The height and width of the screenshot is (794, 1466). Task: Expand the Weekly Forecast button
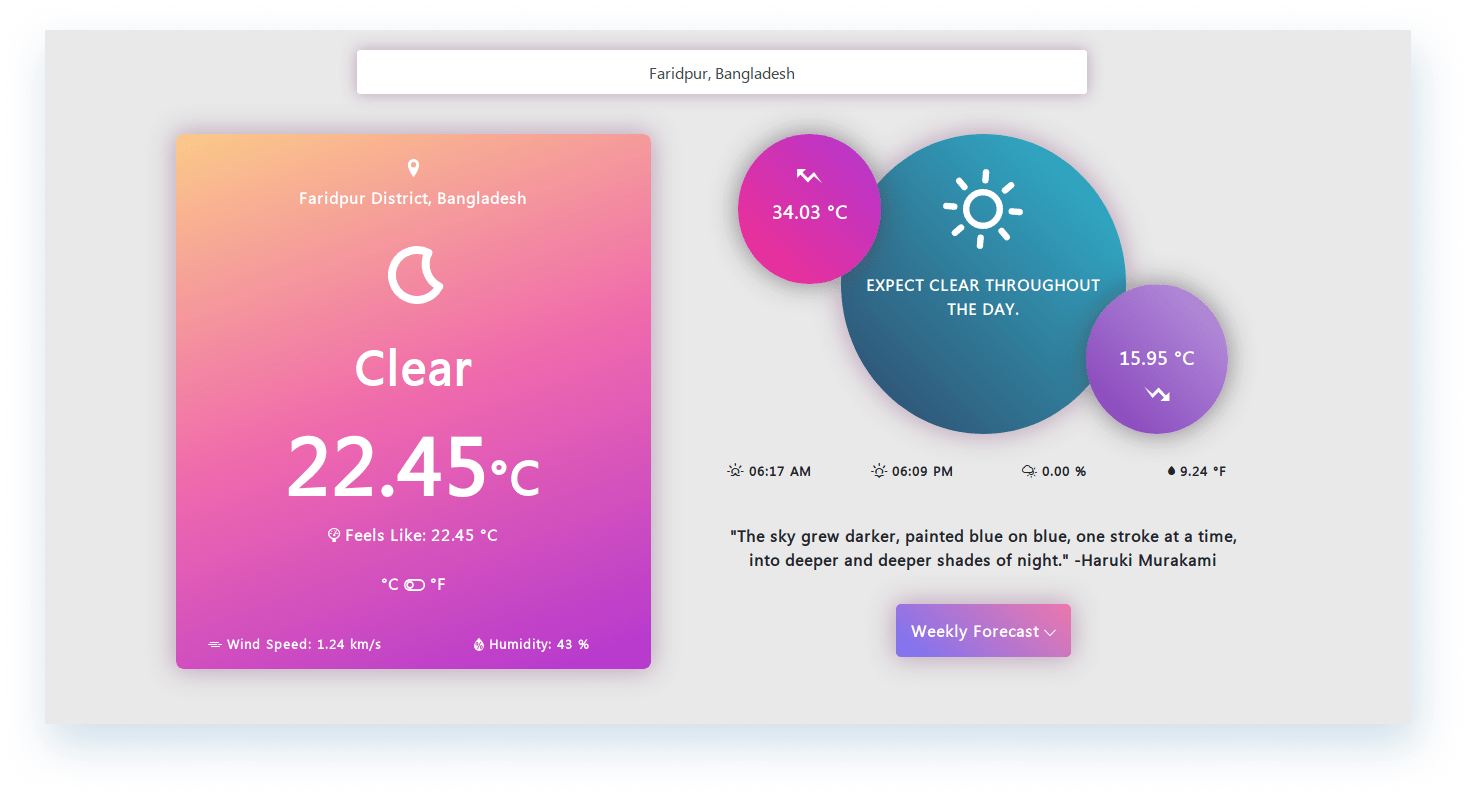(983, 630)
